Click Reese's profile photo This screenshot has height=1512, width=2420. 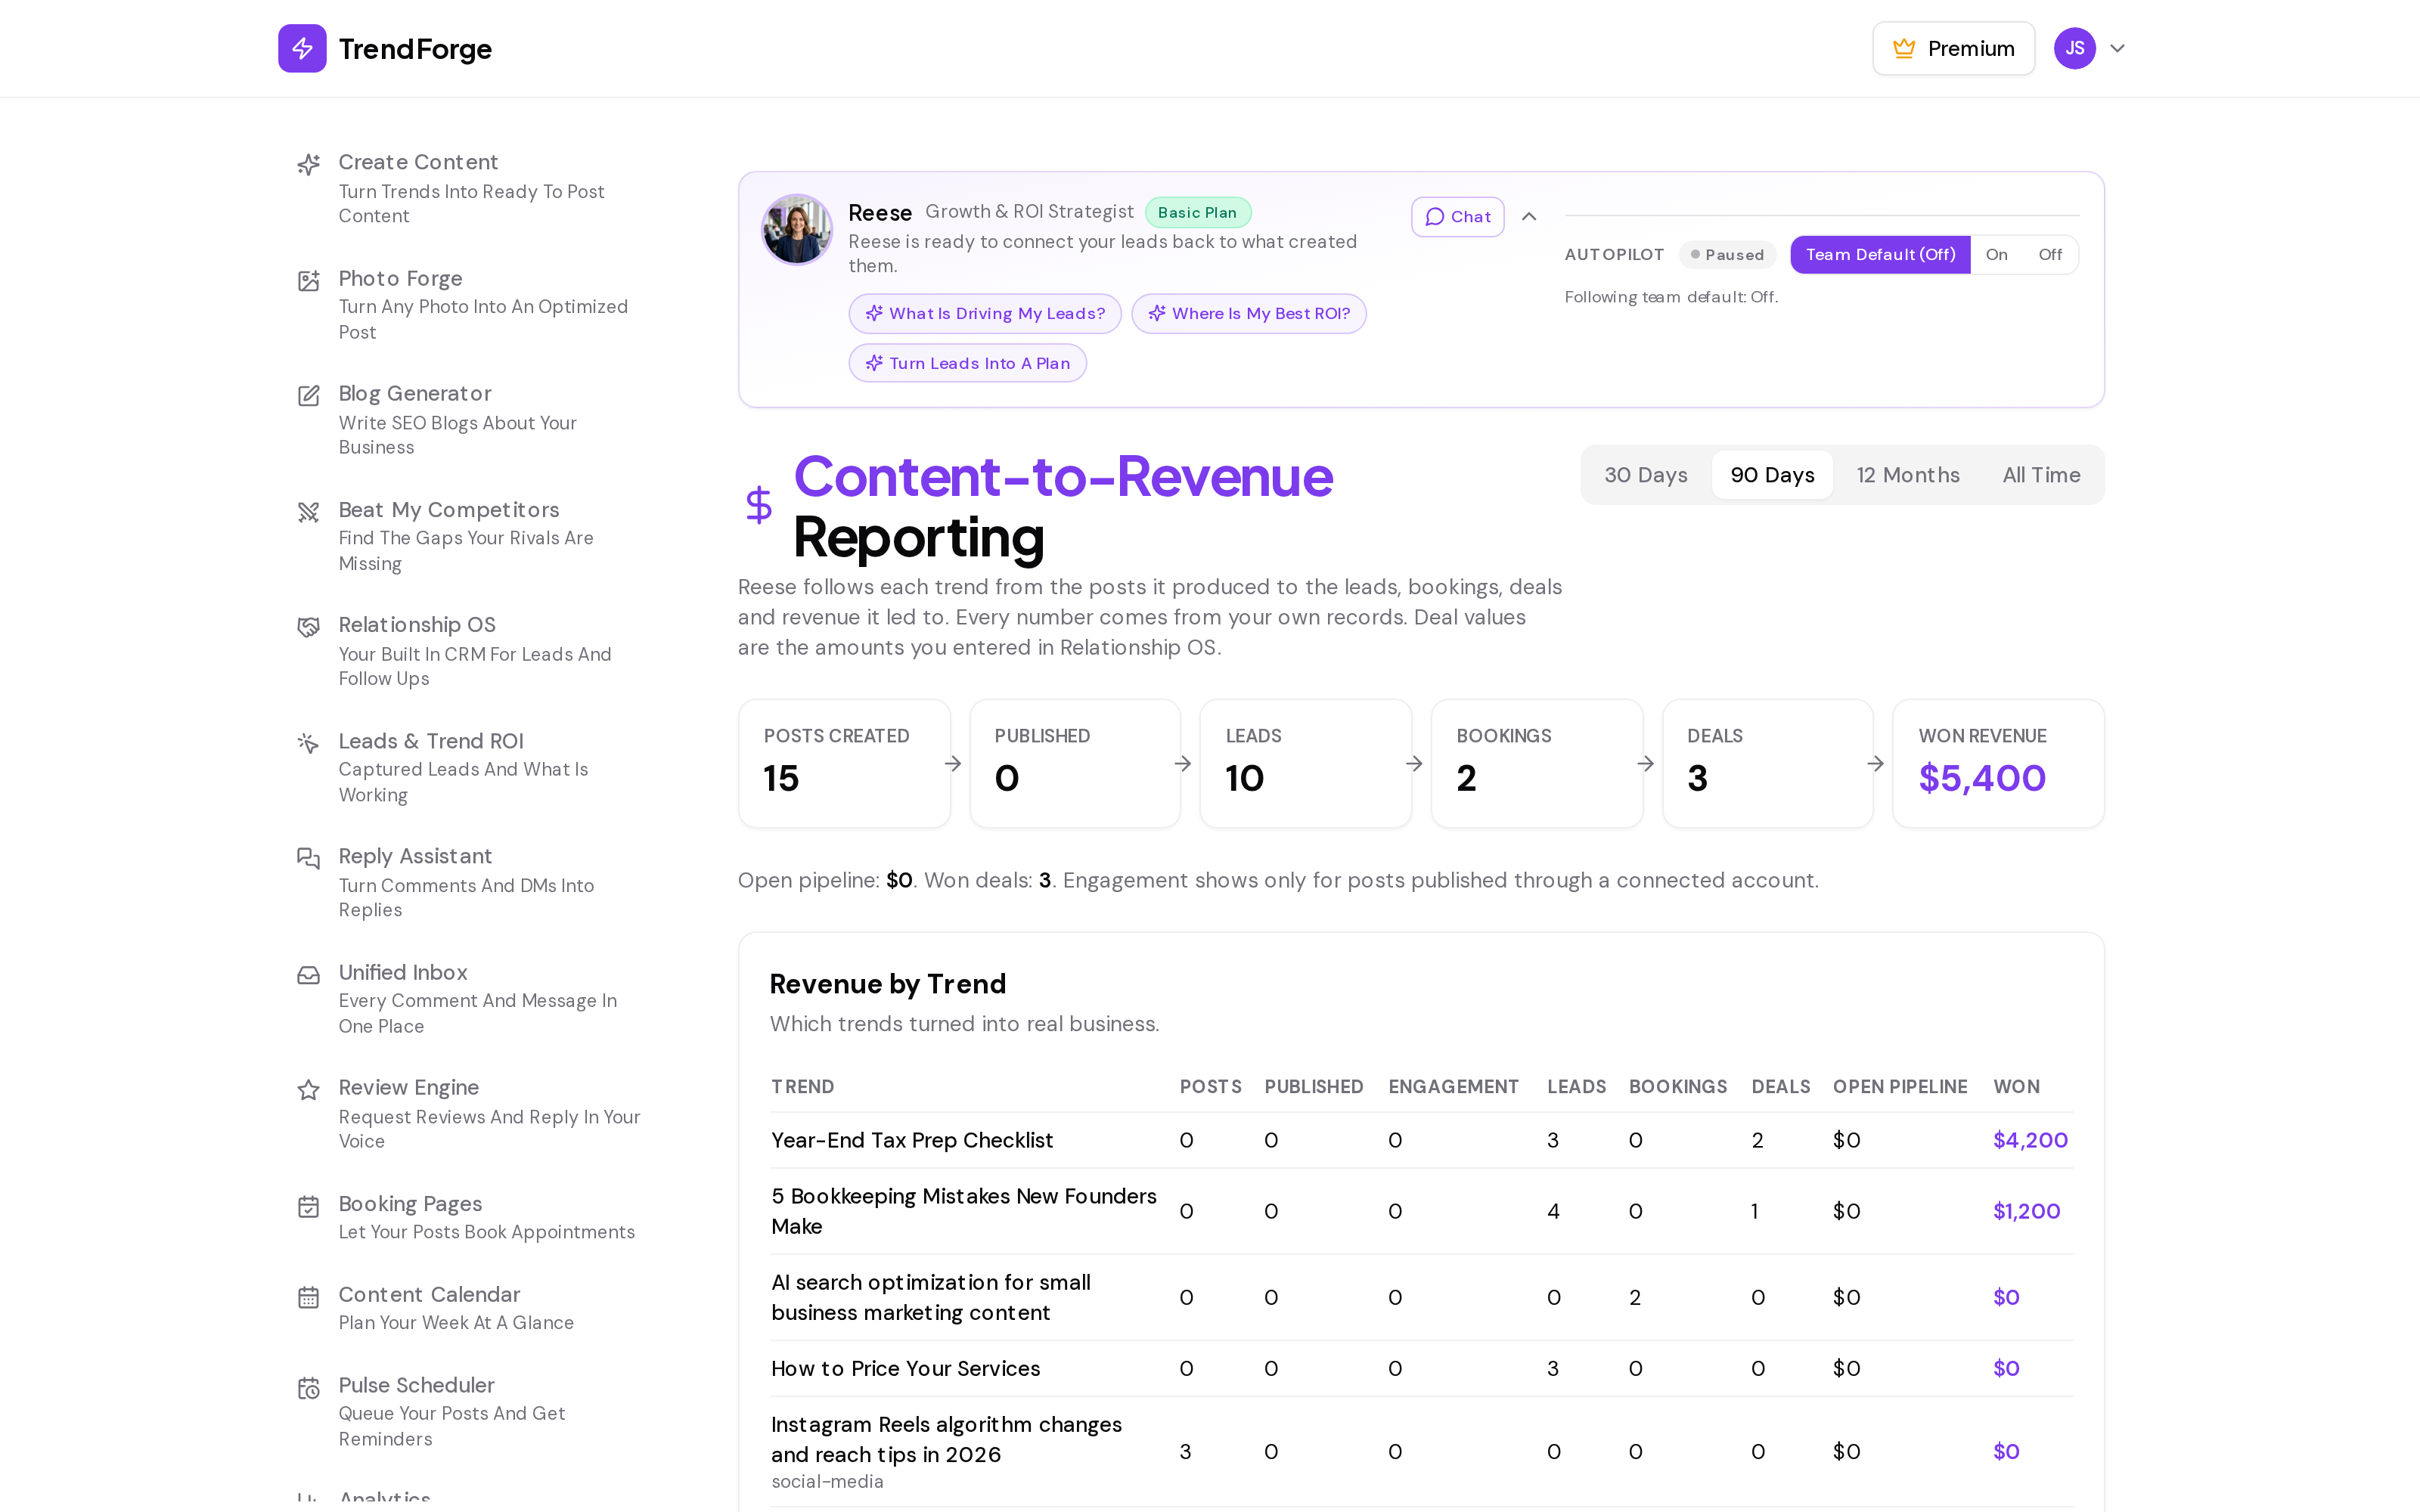pyautogui.click(x=797, y=229)
